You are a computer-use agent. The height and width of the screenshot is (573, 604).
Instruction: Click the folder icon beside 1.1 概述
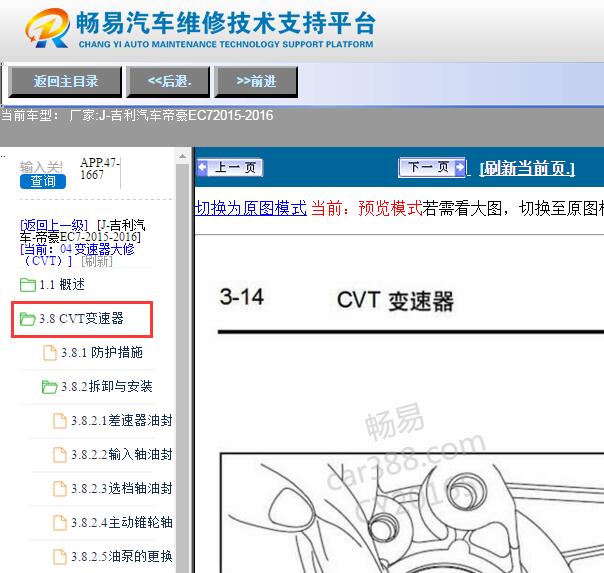28,285
